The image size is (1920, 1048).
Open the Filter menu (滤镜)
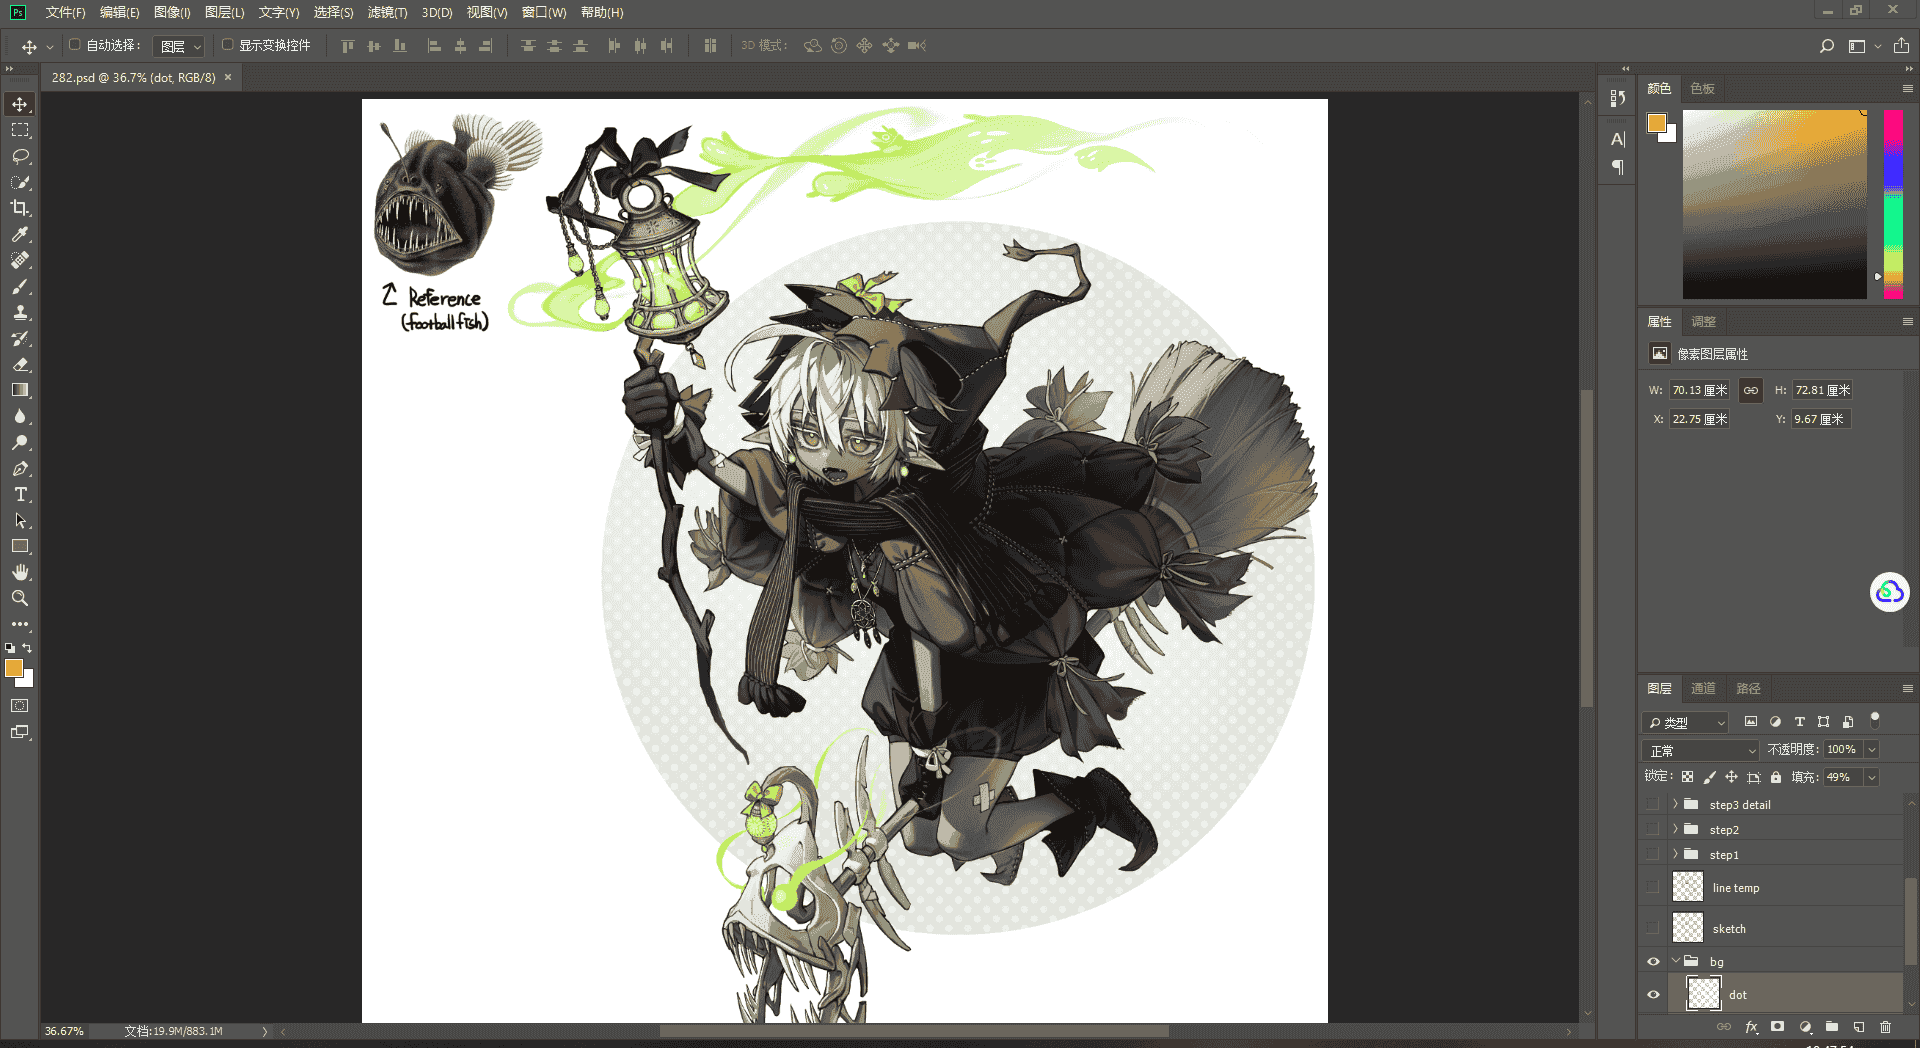pos(387,12)
